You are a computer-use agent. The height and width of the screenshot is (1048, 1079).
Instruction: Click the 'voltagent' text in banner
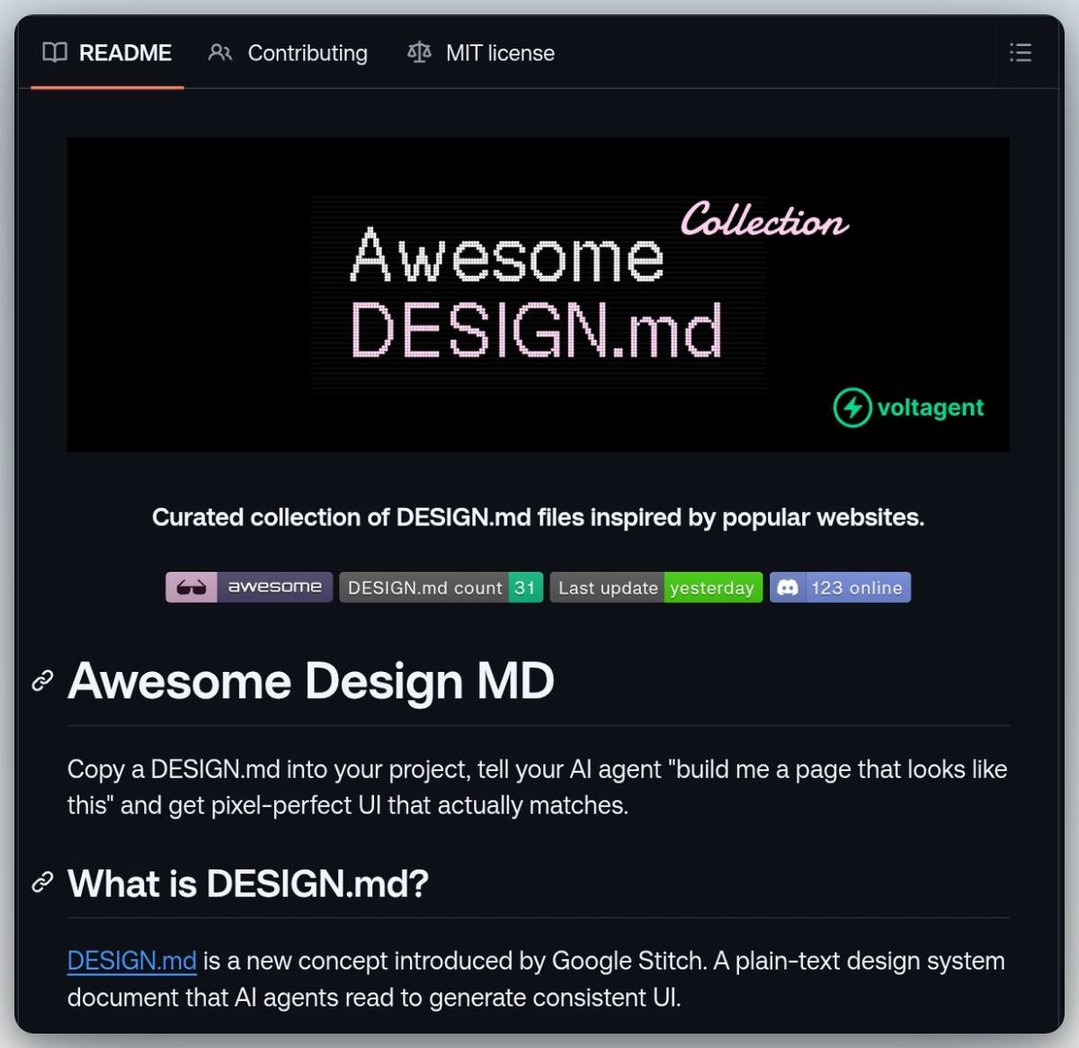click(930, 407)
